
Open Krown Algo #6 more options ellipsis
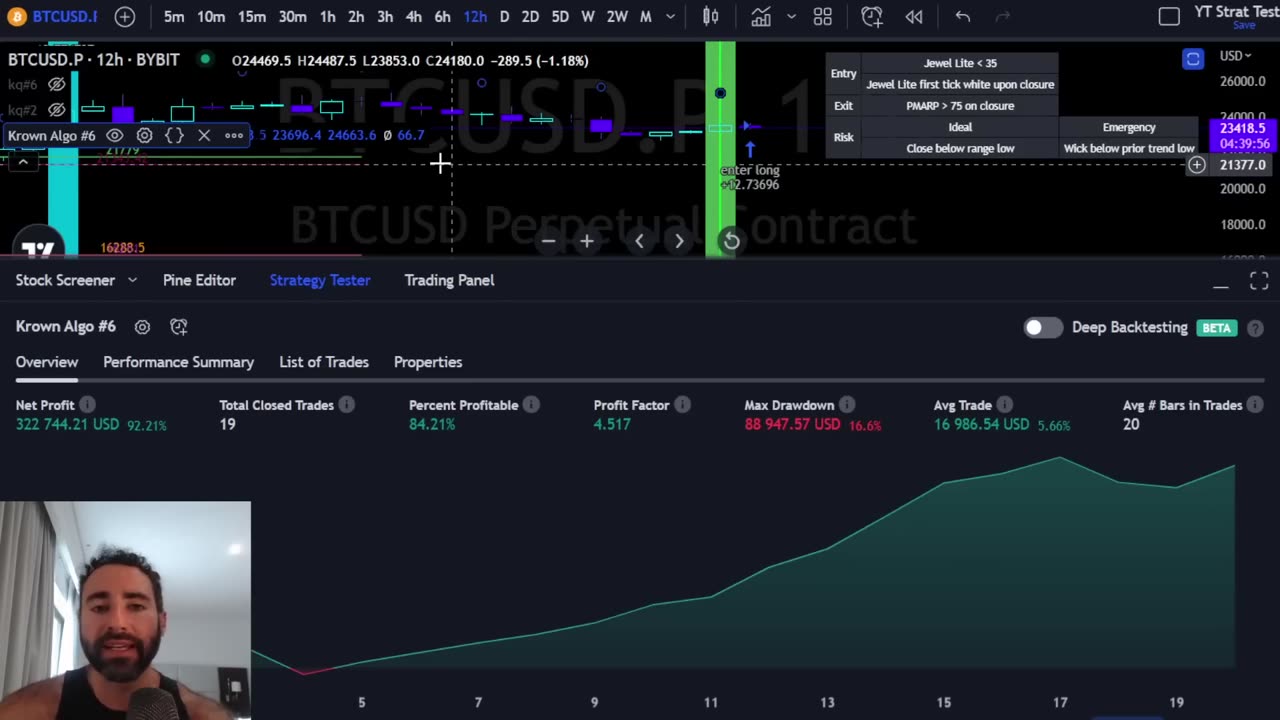pos(234,135)
